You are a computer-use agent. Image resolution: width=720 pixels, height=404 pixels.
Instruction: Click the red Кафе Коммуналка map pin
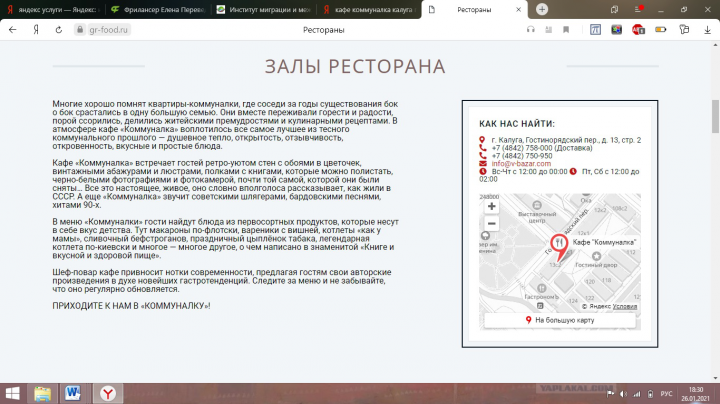[559, 247]
